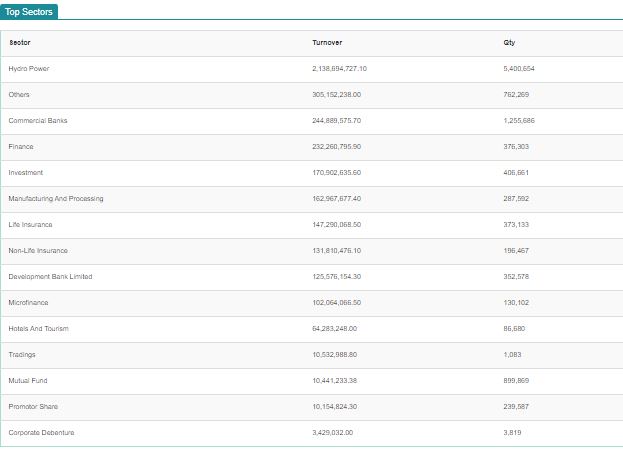Image resolution: width=623 pixels, height=454 pixels.
Task: Select the Corporate Debenture sector name
Action: point(41,433)
